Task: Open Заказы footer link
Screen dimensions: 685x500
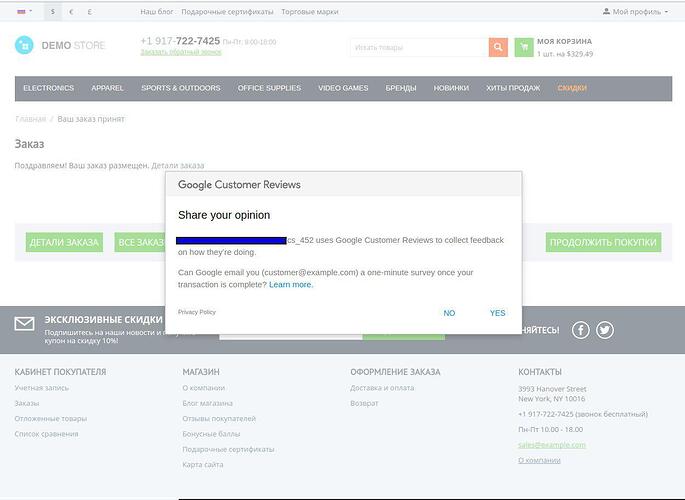Action: (x=27, y=403)
